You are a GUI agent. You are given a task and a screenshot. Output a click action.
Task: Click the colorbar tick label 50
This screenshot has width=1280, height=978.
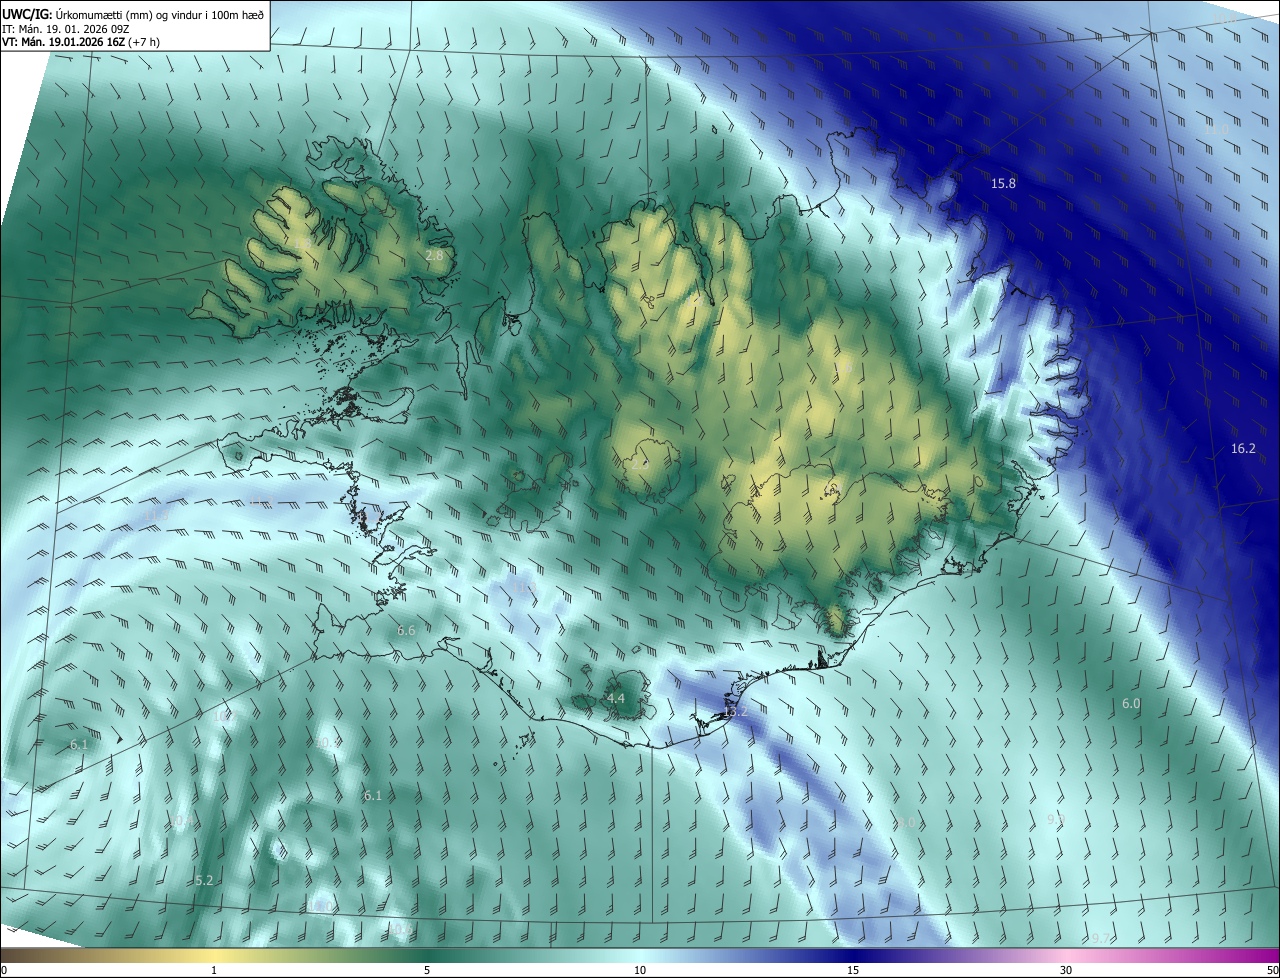(x=1272, y=971)
